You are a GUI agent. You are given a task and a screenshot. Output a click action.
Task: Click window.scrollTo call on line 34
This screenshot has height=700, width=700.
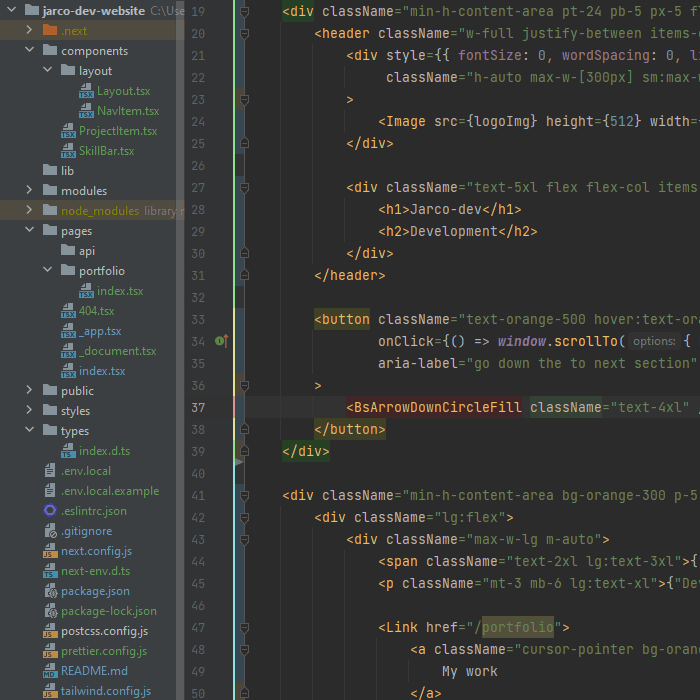[x=561, y=342]
